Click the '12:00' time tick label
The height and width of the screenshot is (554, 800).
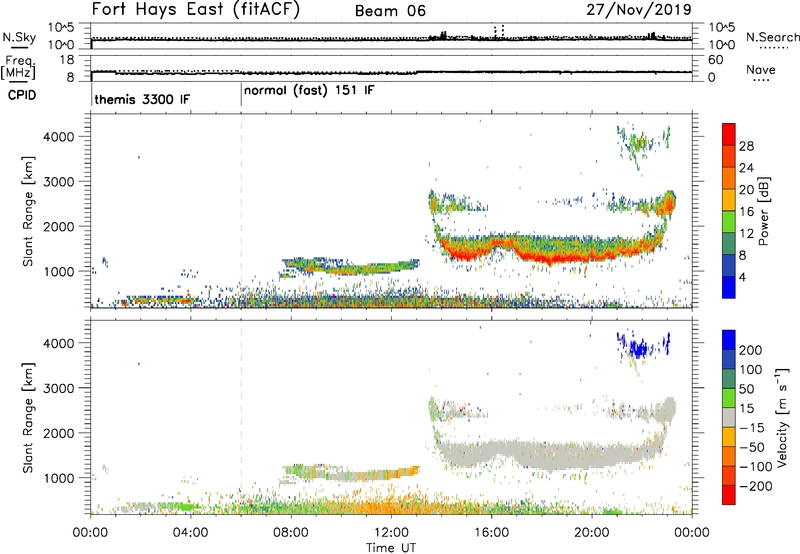point(391,533)
